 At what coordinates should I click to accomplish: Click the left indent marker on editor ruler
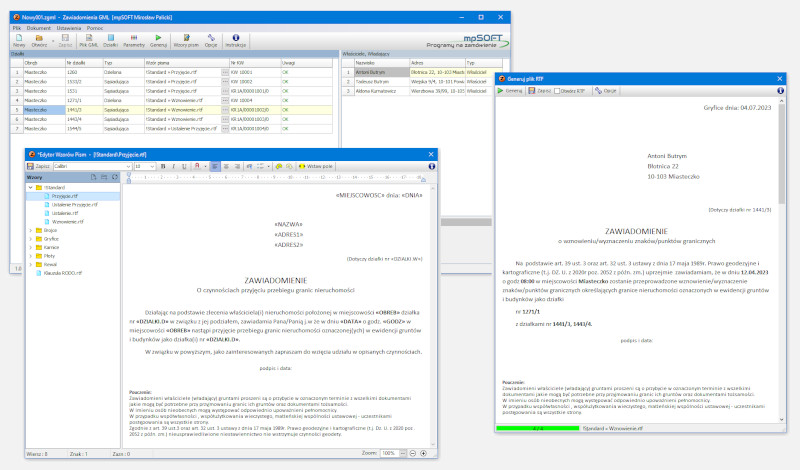click(129, 180)
